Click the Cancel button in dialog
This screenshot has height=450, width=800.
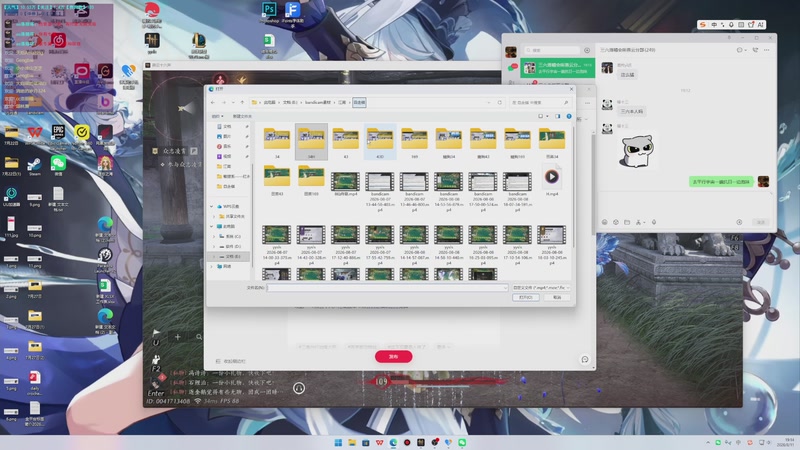pyautogui.click(x=557, y=297)
